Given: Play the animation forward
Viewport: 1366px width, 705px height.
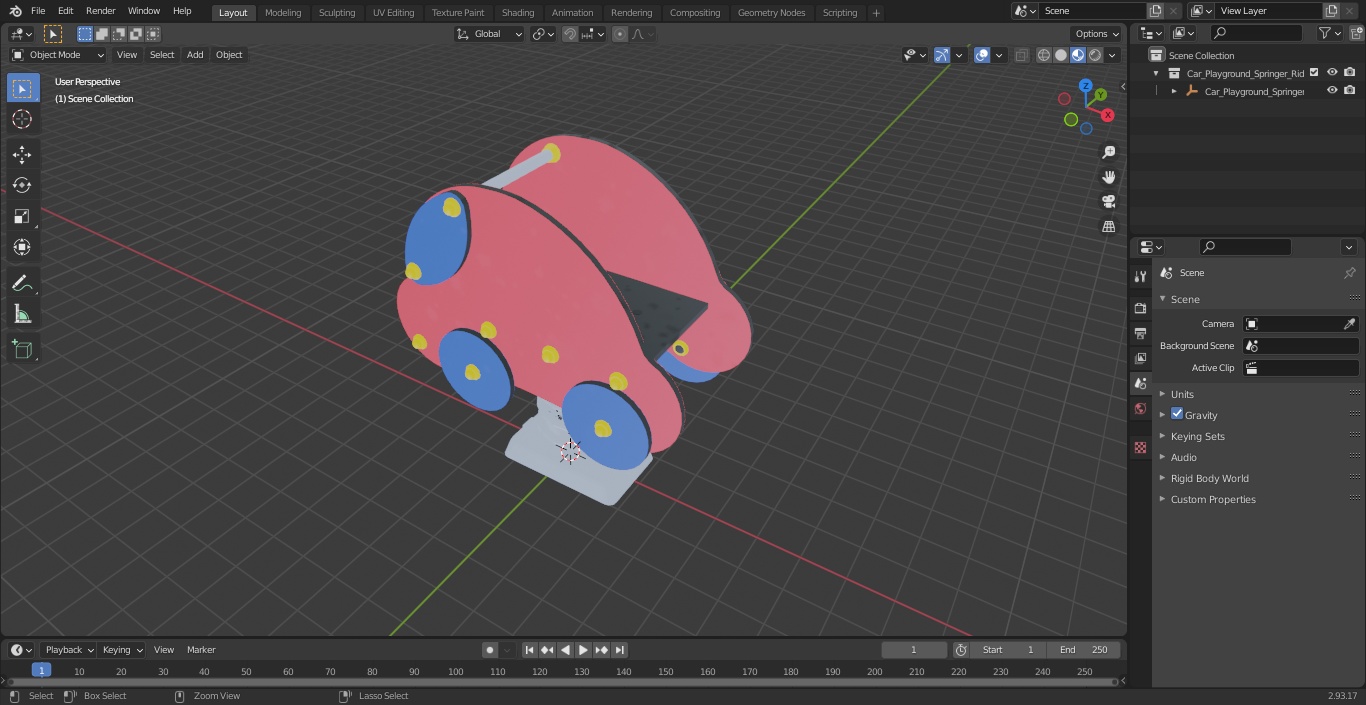Looking at the screenshot, I should coord(583,650).
